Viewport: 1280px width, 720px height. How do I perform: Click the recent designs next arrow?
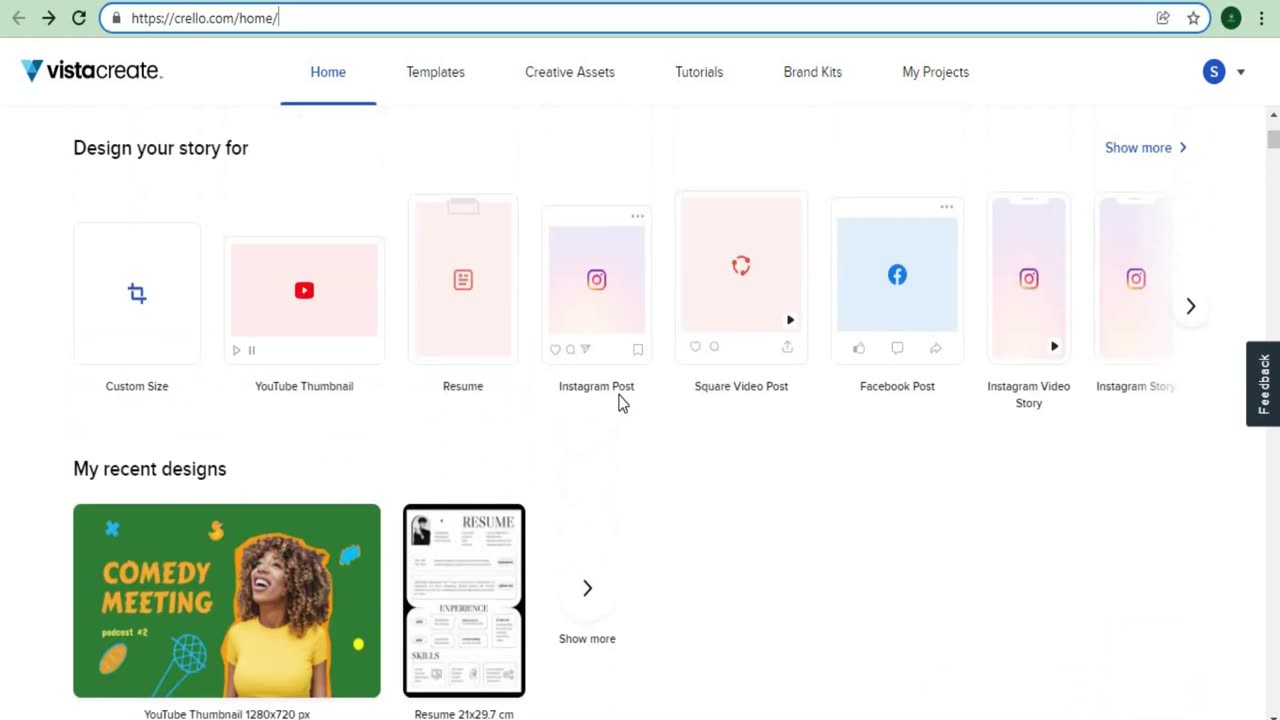587,588
